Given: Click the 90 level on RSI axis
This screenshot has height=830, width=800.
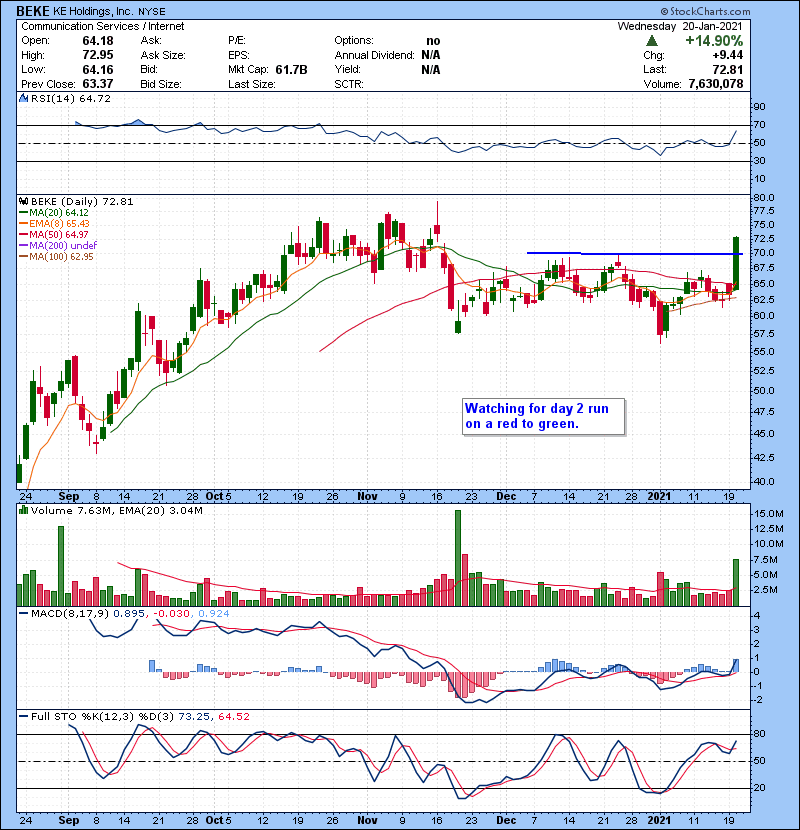Looking at the screenshot, I should [760, 107].
